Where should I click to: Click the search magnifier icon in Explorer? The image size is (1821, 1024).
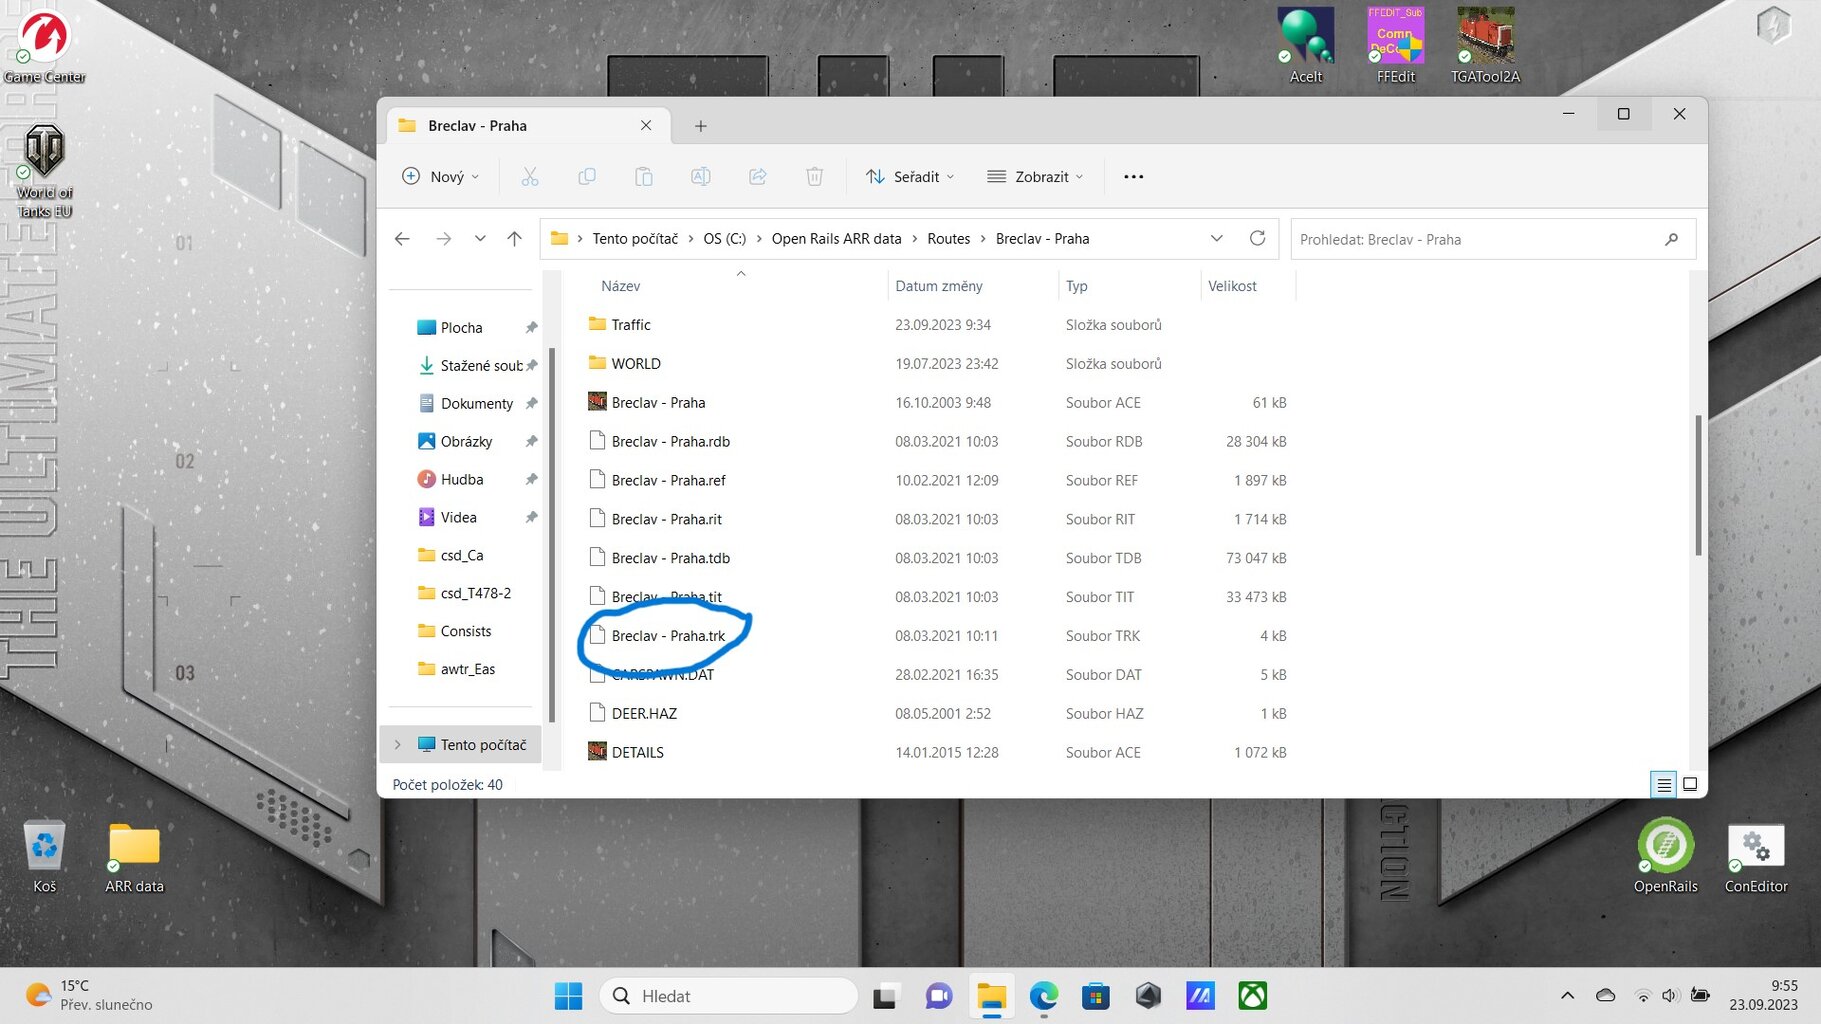tap(1672, 239)
